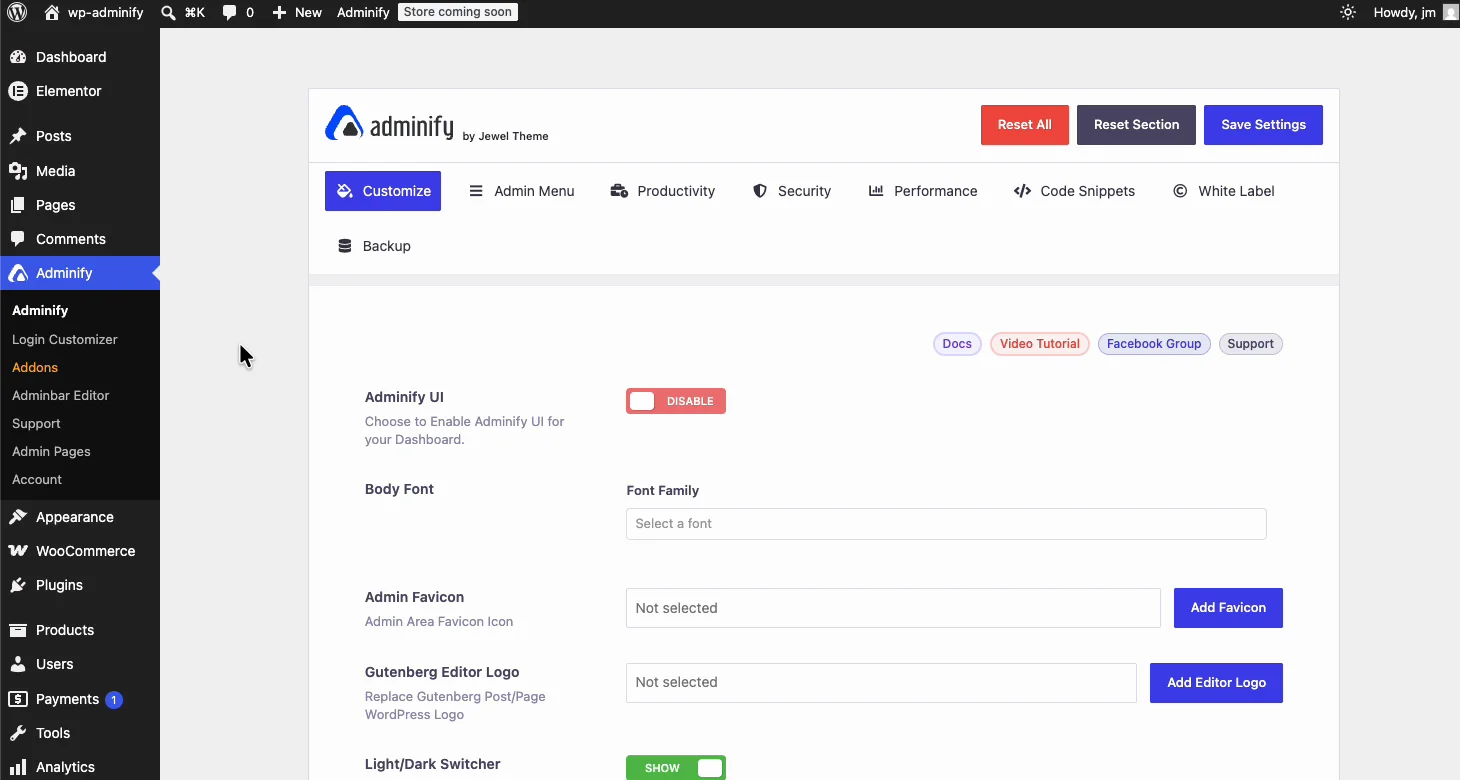Switch to the Admin Menu tab

[522, 191]
